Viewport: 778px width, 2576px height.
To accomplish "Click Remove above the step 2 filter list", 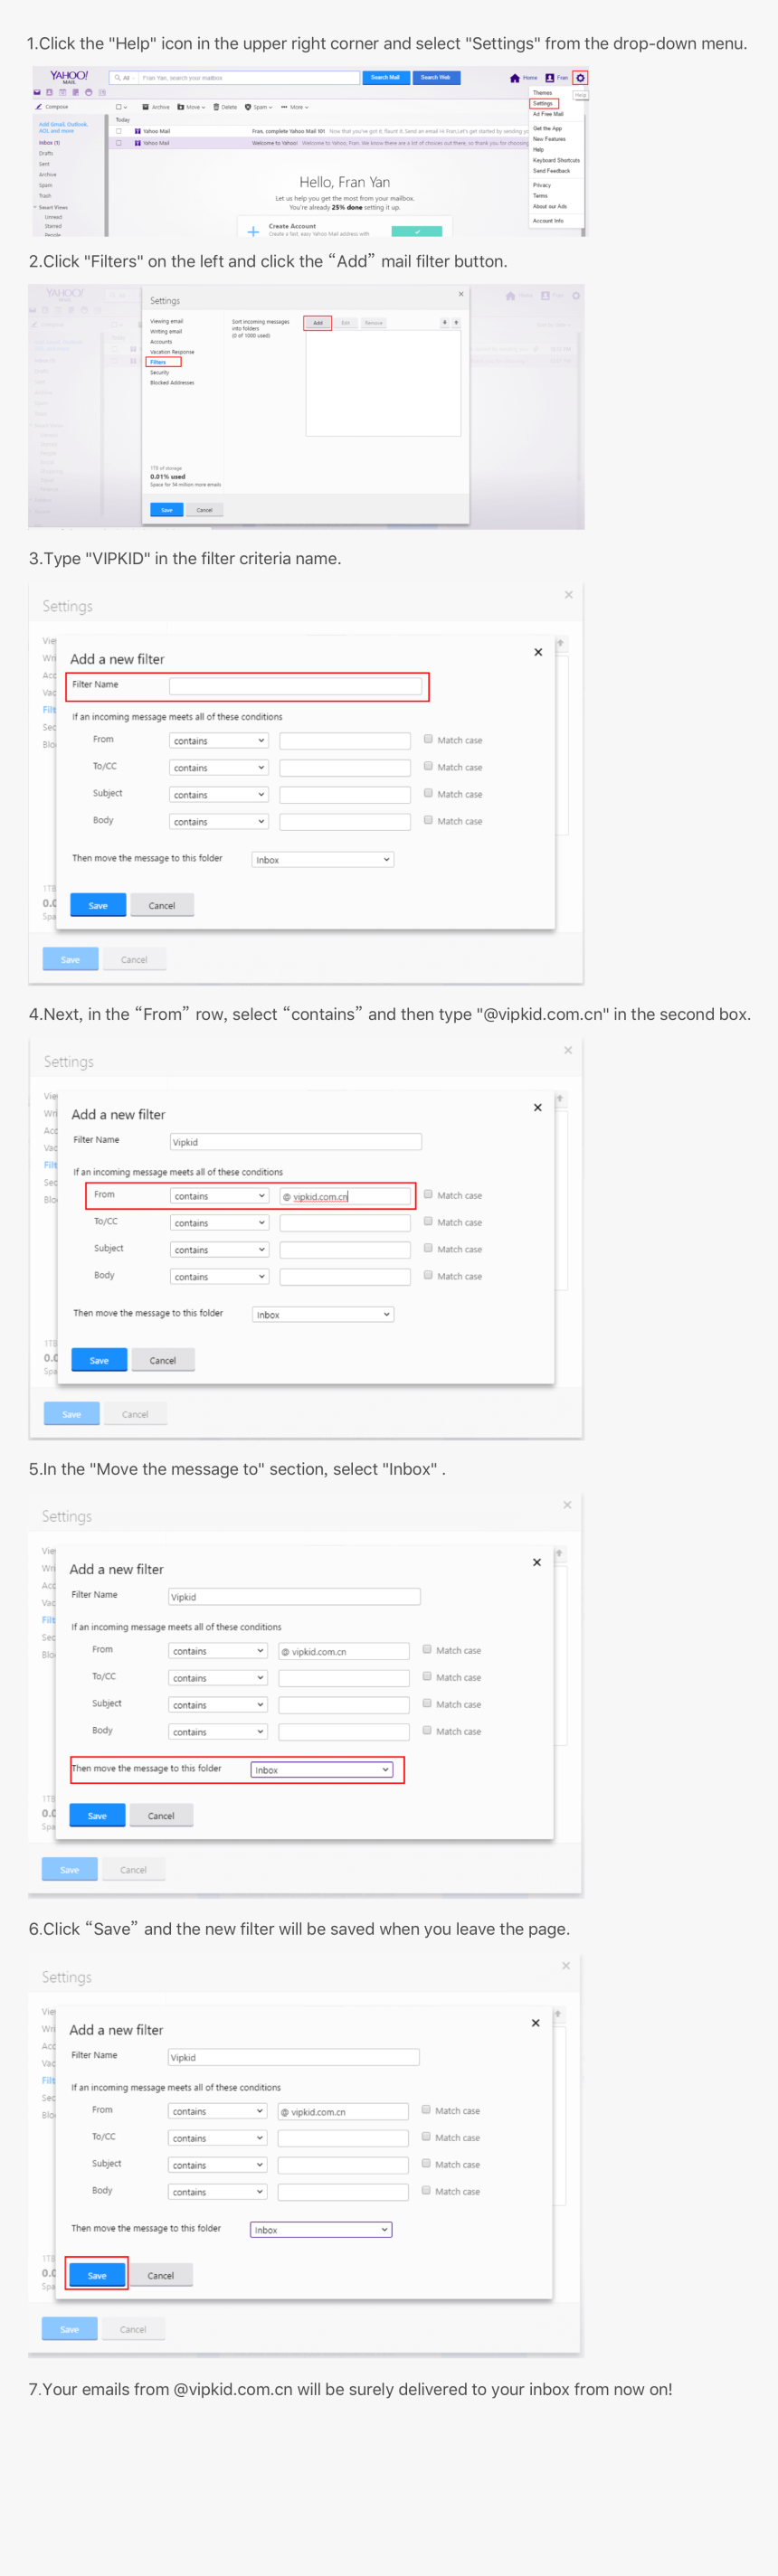I will [x=373, y=323].
